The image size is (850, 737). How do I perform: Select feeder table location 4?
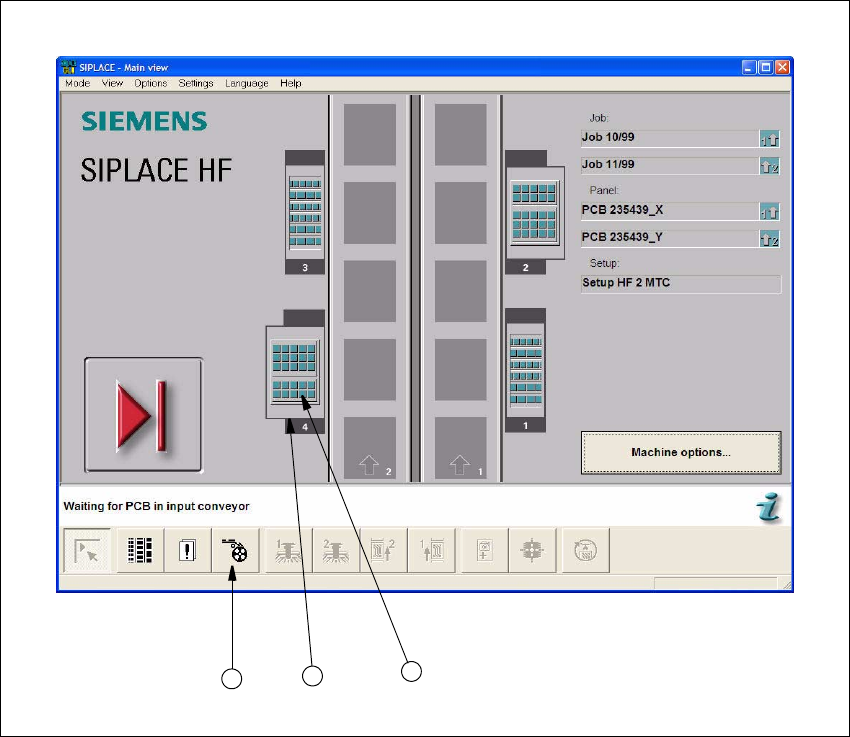[x=295, y=371]
